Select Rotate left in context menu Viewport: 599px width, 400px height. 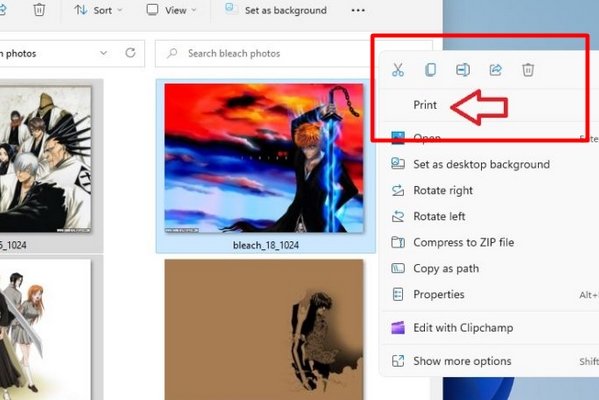(x=439, y=216)
